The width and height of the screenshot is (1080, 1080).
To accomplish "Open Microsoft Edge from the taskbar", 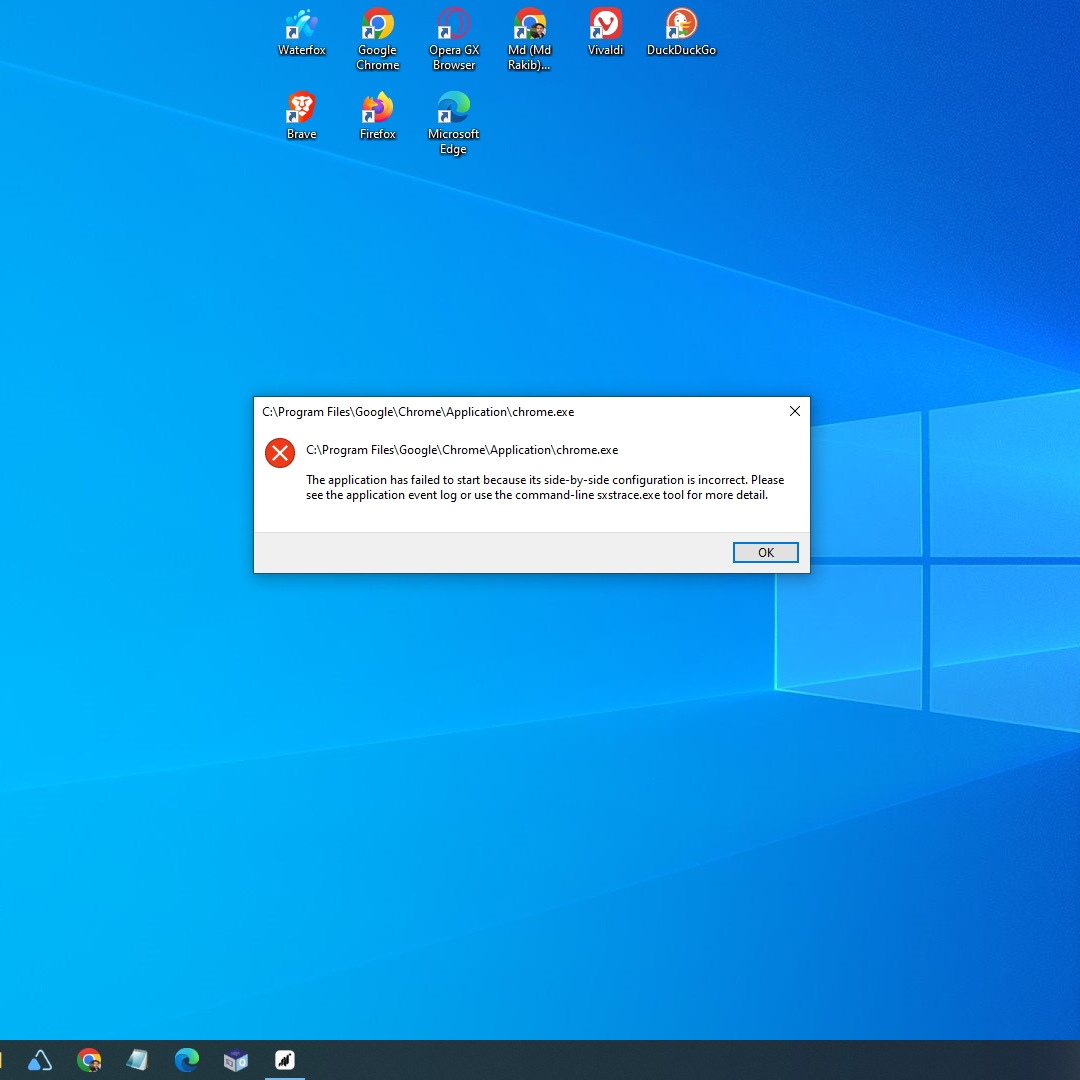I will (187, 1059).
